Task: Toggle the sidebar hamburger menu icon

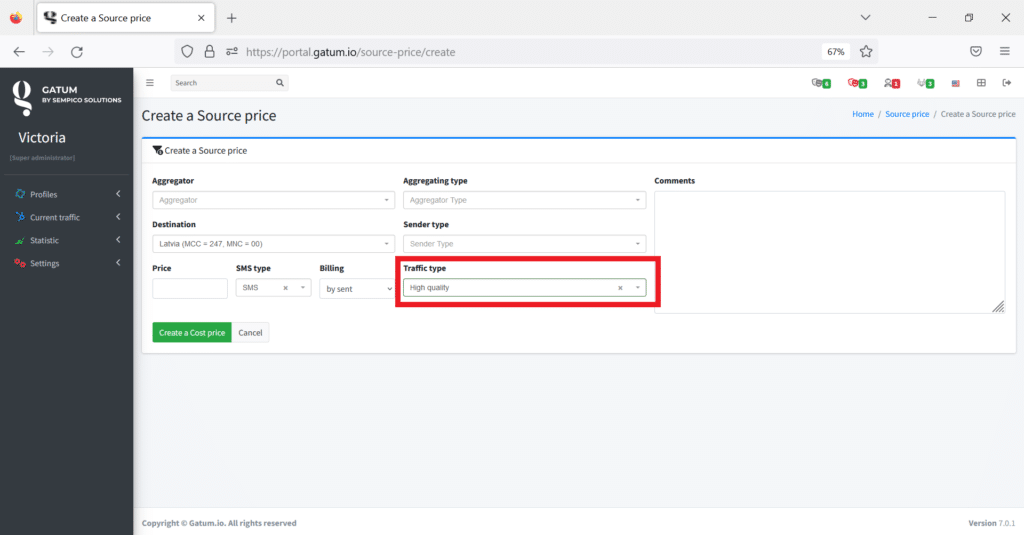Action: (x=150, y=83)
